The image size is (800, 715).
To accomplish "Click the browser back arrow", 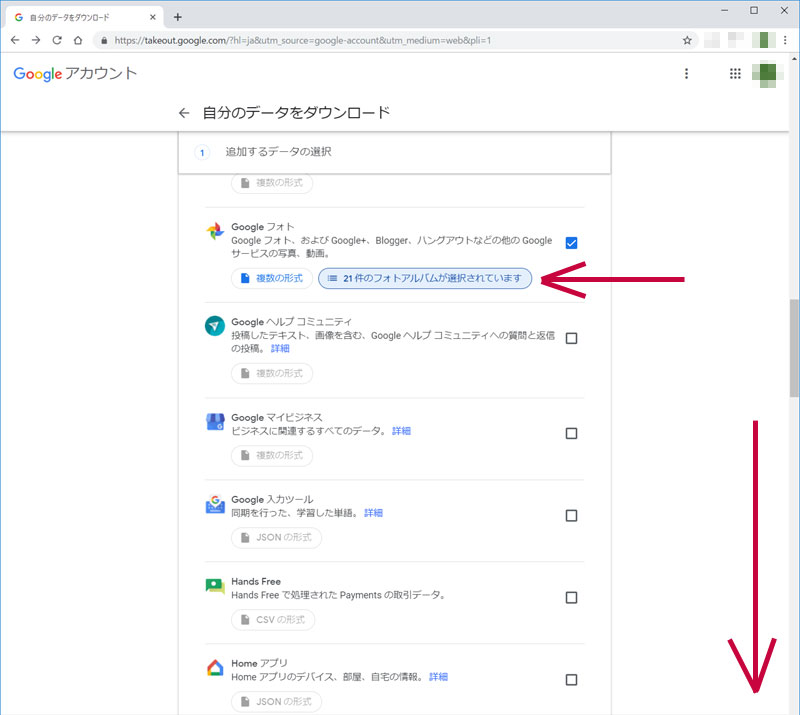I will tap(15, 40).
